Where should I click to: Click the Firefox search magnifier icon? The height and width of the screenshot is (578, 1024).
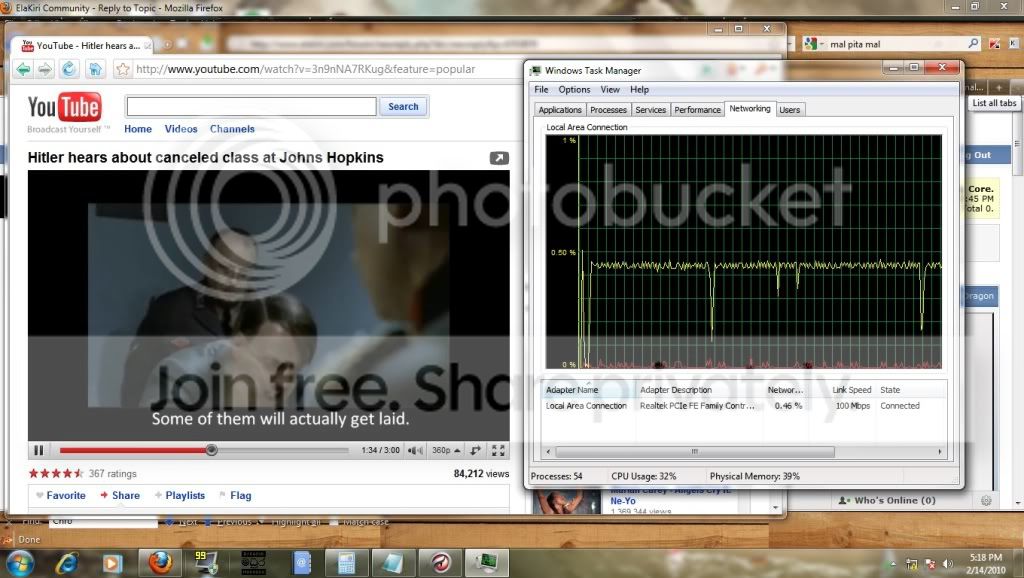point(973,44)
